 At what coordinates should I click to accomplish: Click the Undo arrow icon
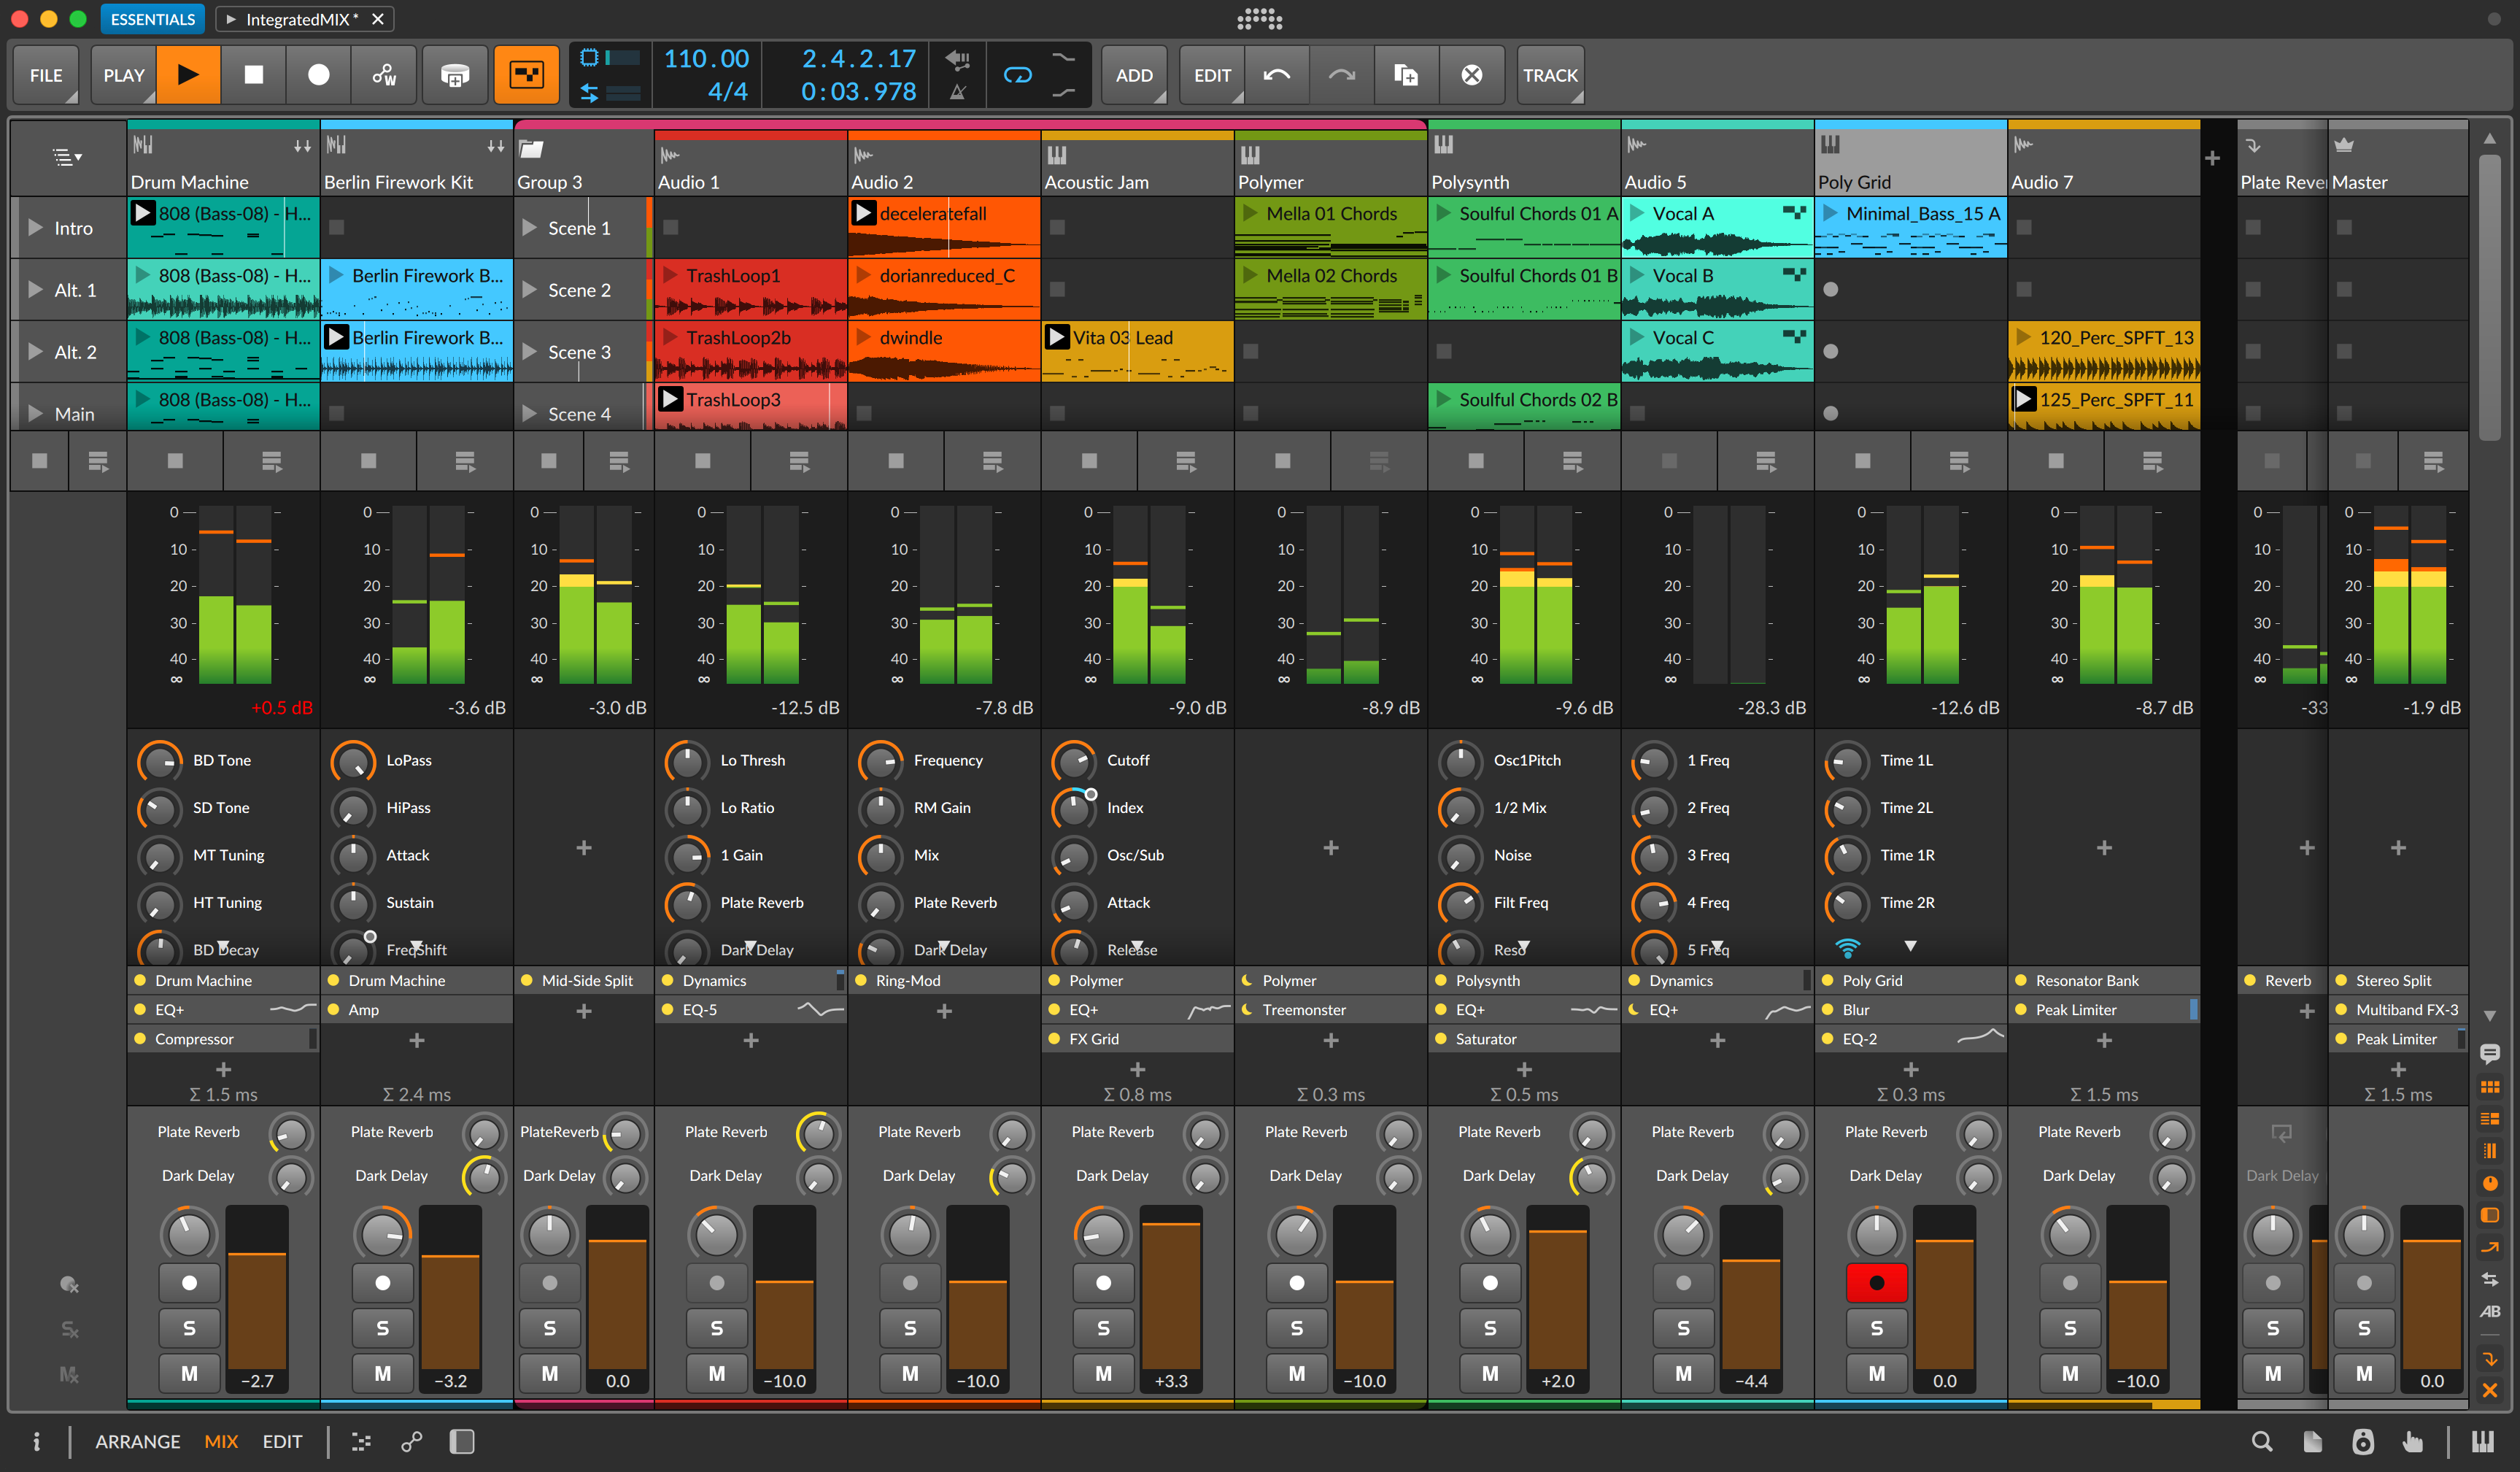coord(1277,75)
